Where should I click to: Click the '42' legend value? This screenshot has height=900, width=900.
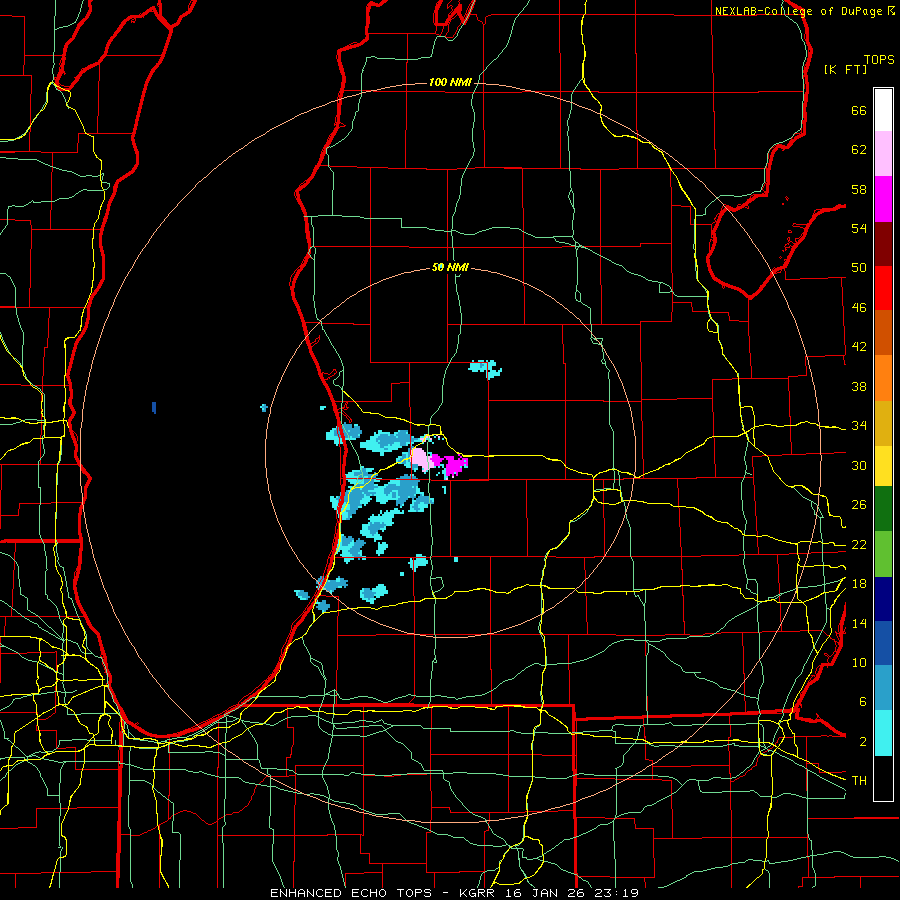pos(859,347)
